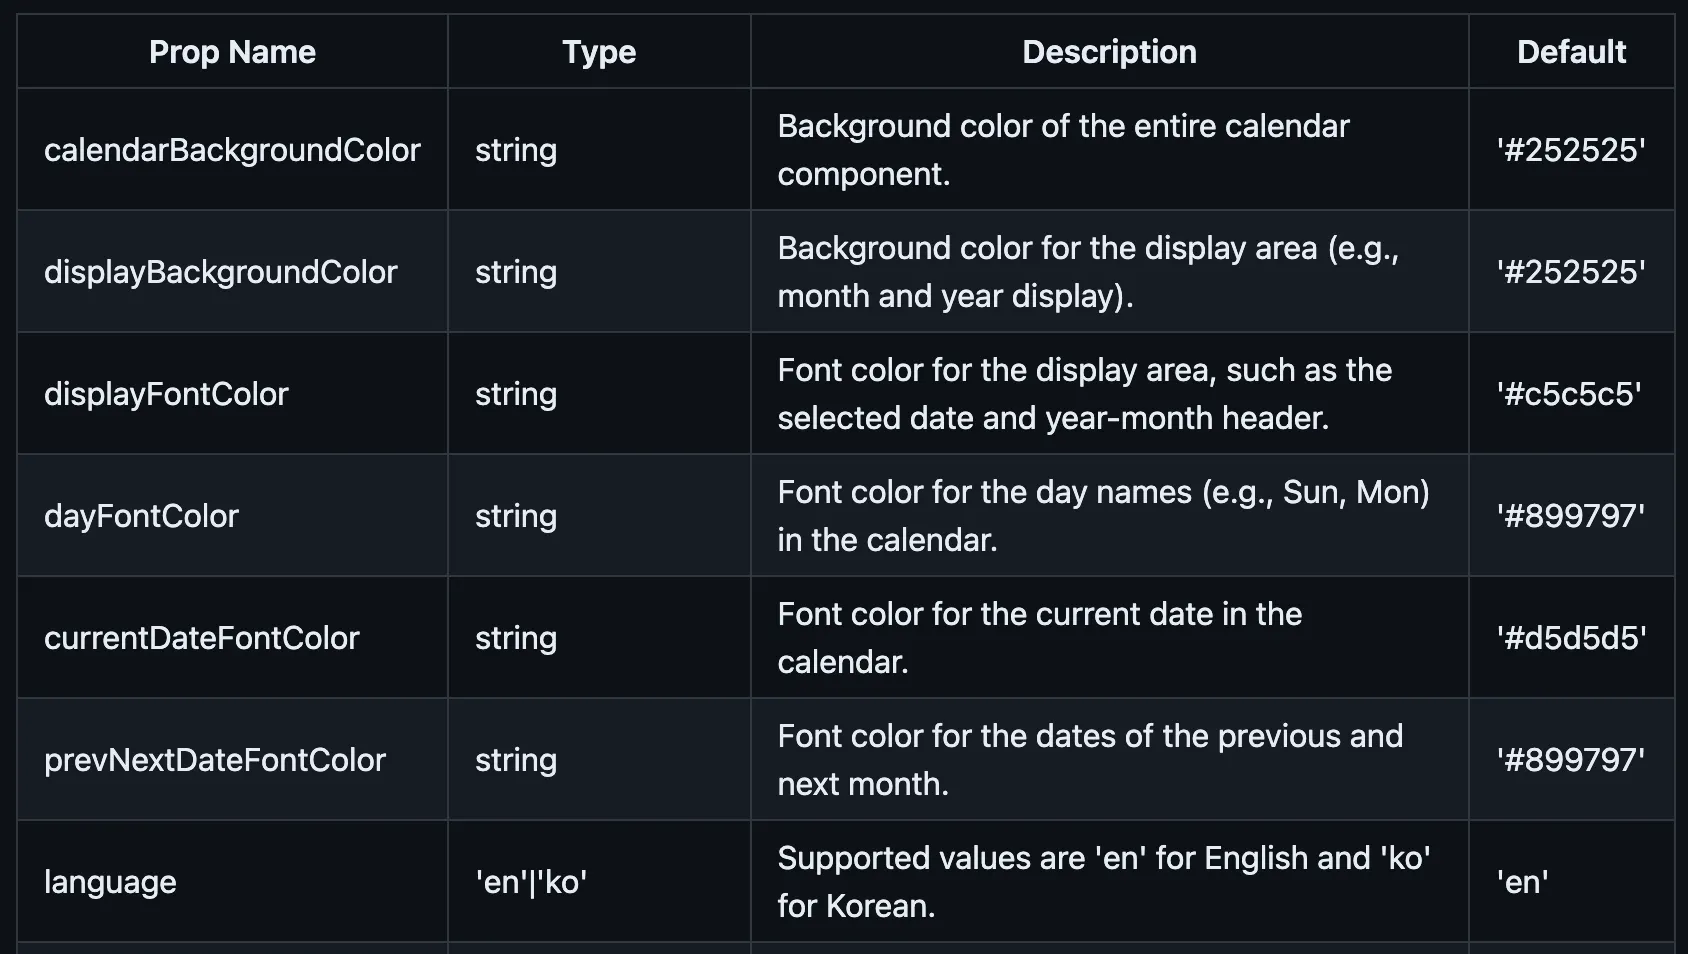Select the currentDateFontColor prop name
This screenshot has height=954, width=1688.
tap(202, 638)
